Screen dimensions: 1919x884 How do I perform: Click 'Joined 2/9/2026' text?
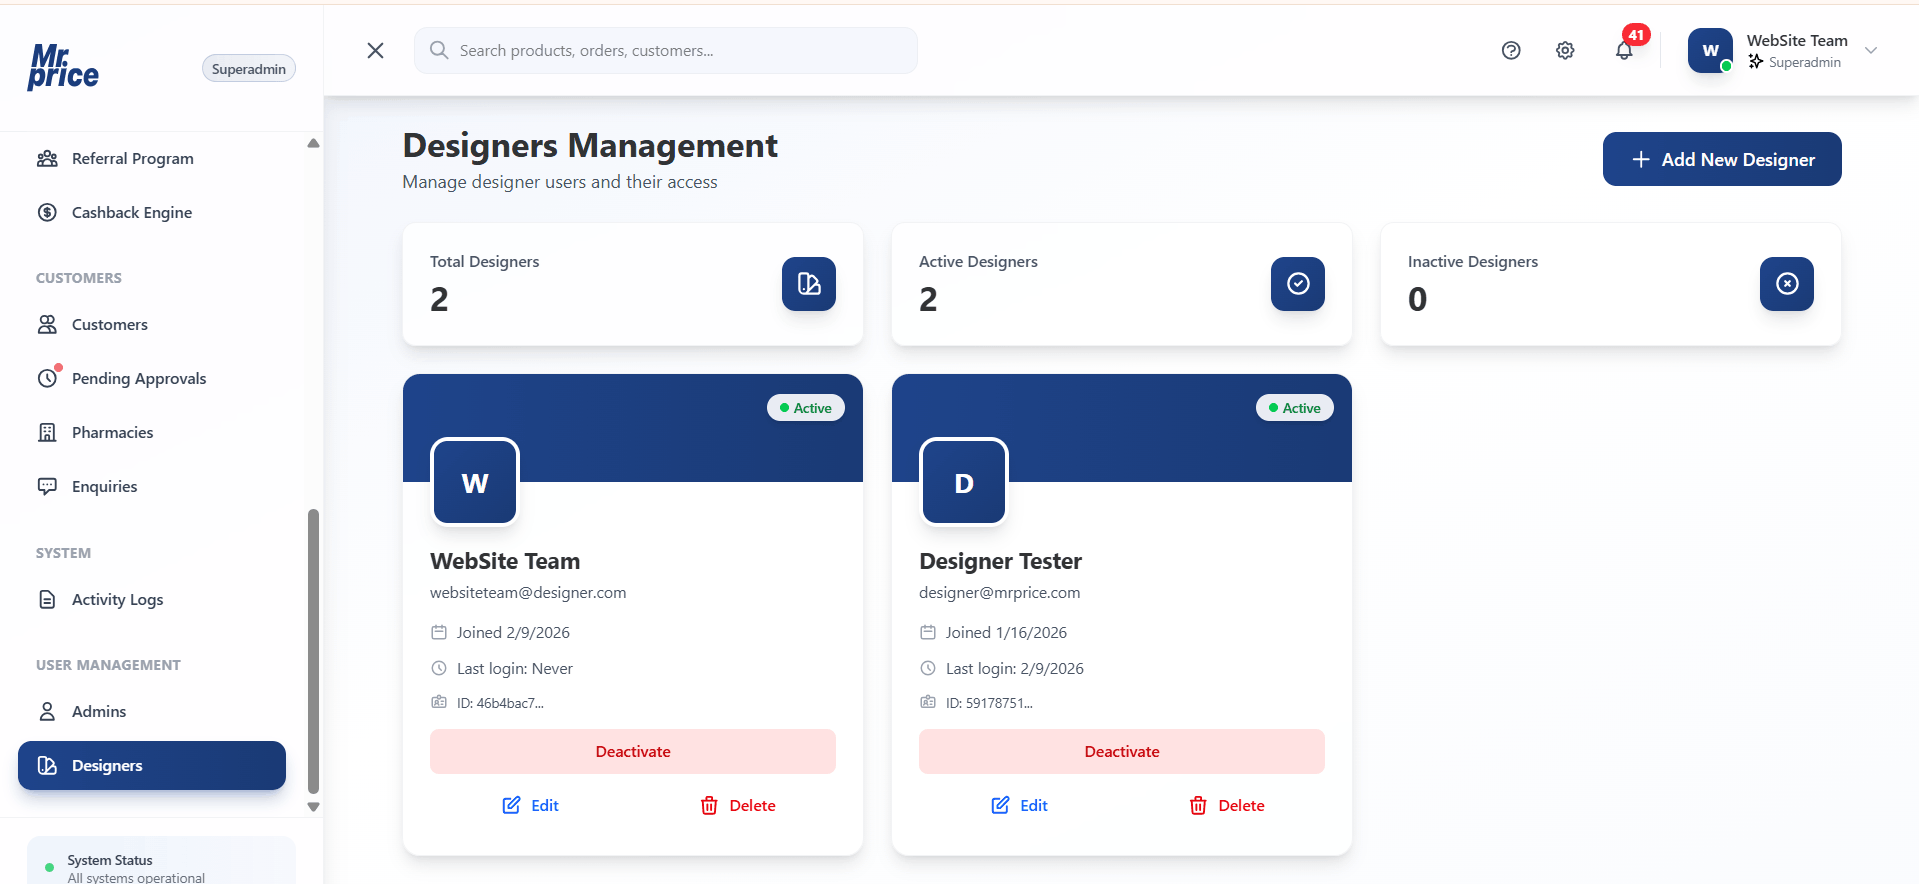(x=513, y=632)
